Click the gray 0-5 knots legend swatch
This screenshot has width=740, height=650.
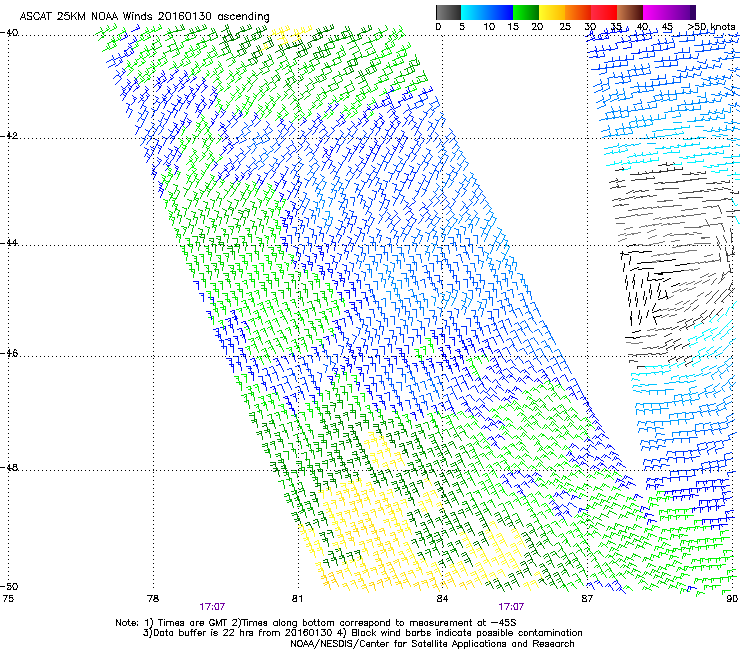(448, 12)
